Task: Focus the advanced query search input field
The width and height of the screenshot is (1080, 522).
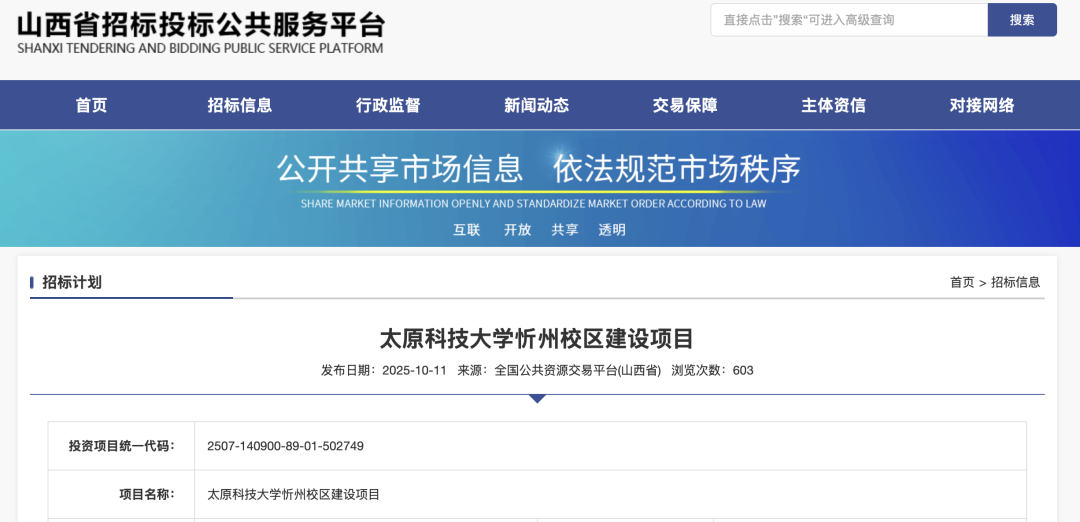Action: 849,20
